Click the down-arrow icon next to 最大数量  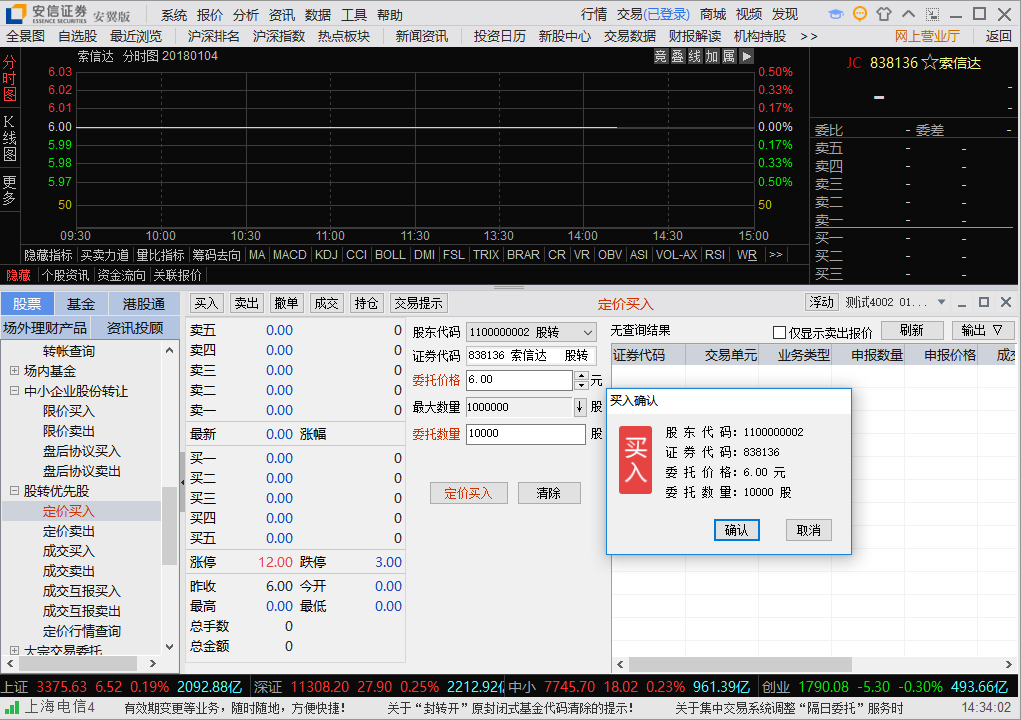coord(580,408)
